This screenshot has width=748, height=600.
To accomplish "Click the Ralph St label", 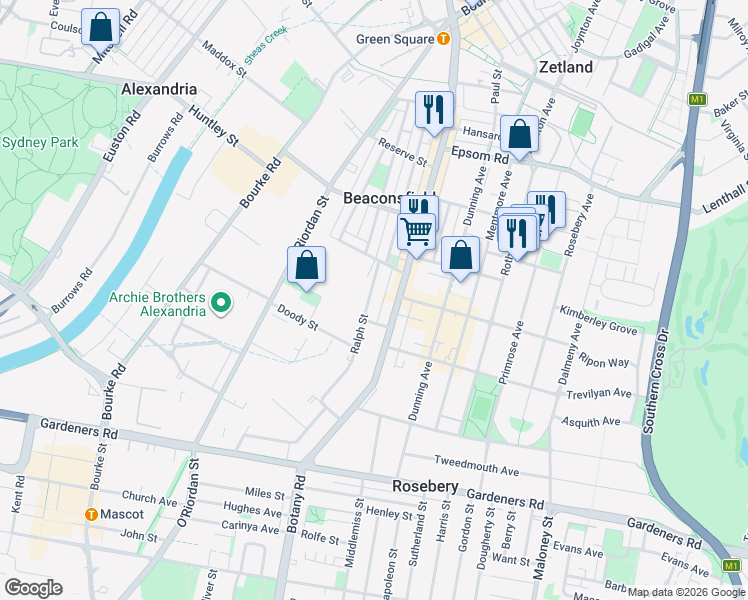I will [359, 334].
